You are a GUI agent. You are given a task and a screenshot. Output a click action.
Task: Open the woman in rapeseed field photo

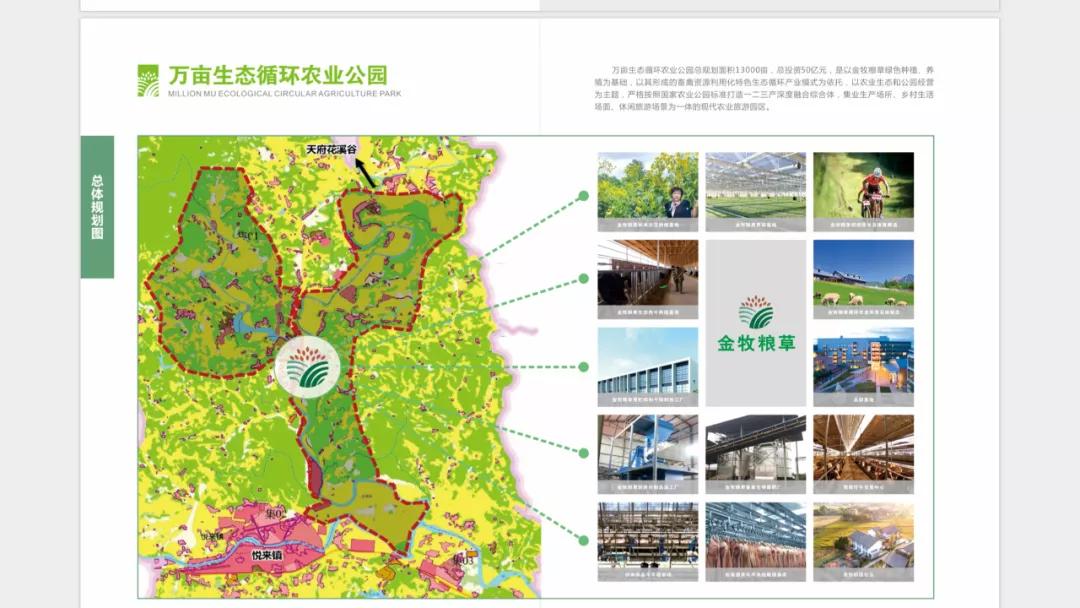648,185
